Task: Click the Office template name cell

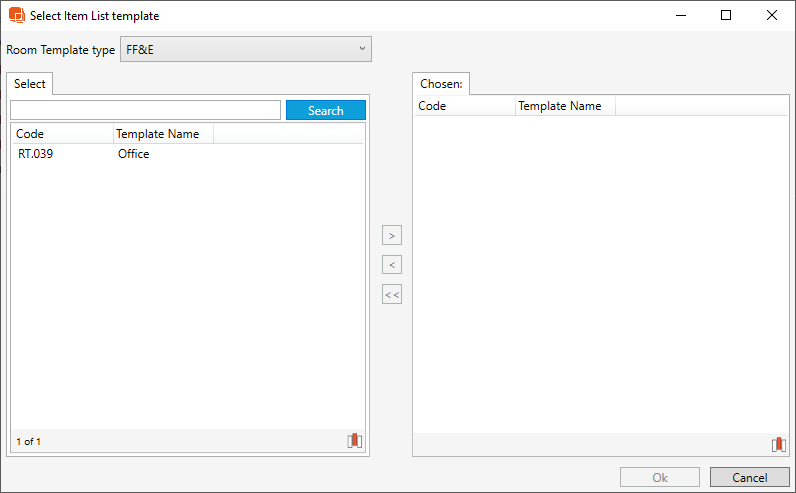Action: [134, 154]
